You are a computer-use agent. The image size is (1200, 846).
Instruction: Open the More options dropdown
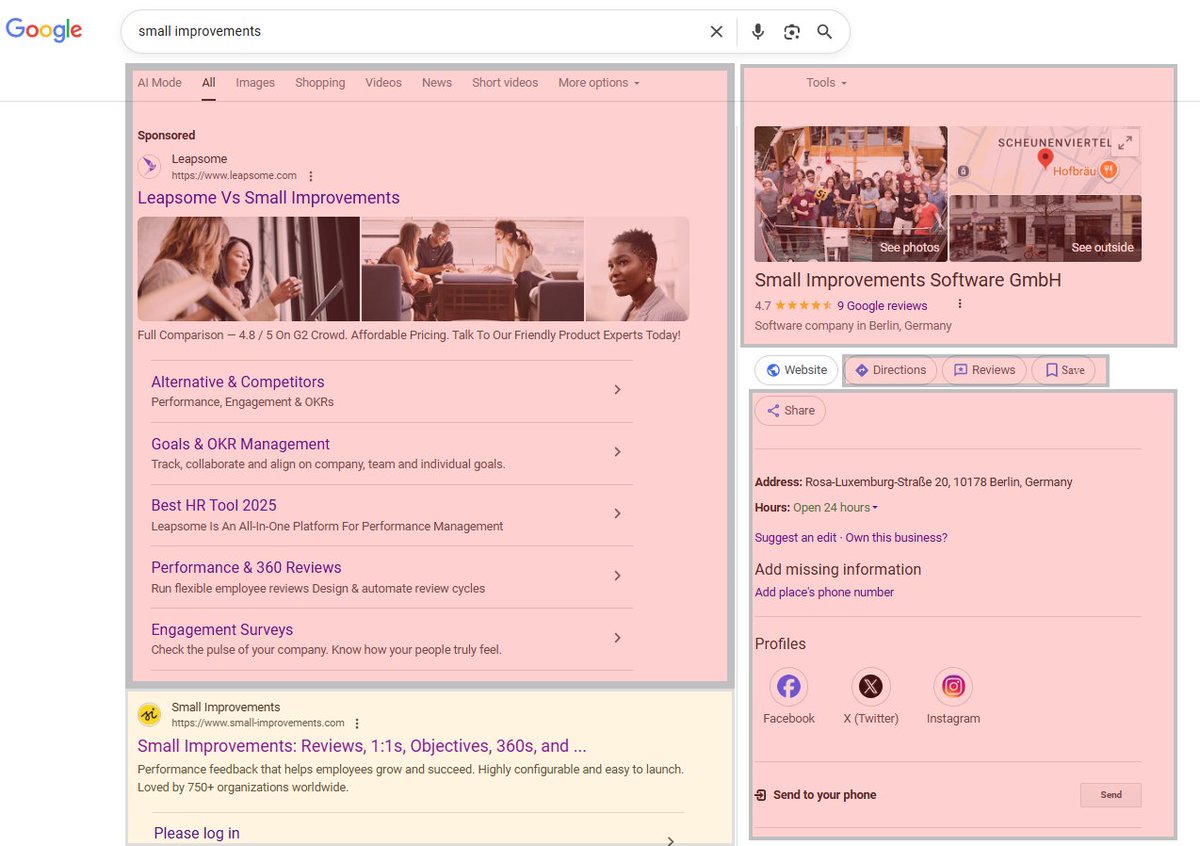point(599,83)
